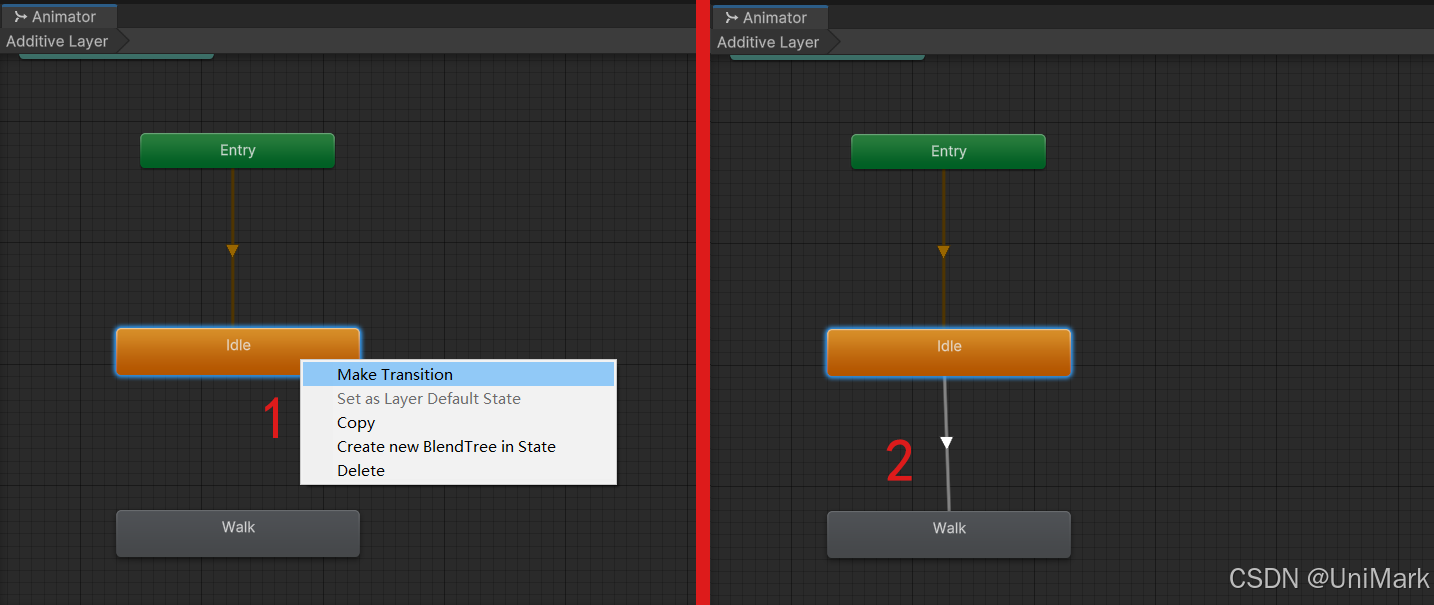Image resolution: width=1434 pixels, height=605 pixels.
Task: Select the Idle state in the right panel
Action: [x=949, y=353]
